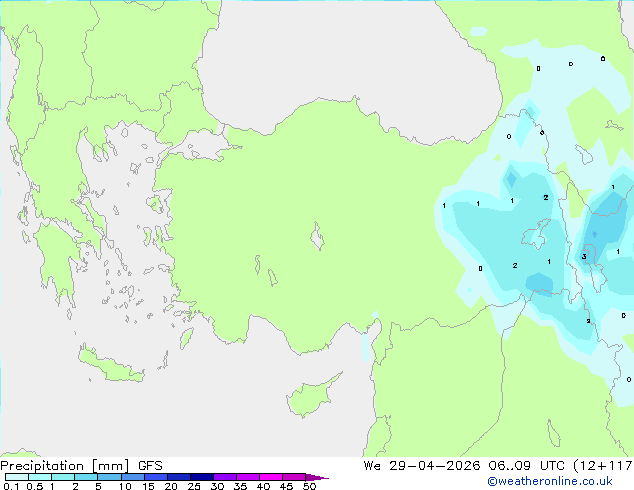Click the legend value "50"
This screenshot has width=634, height=490.
pyautogui.click(x=309, y=486)
